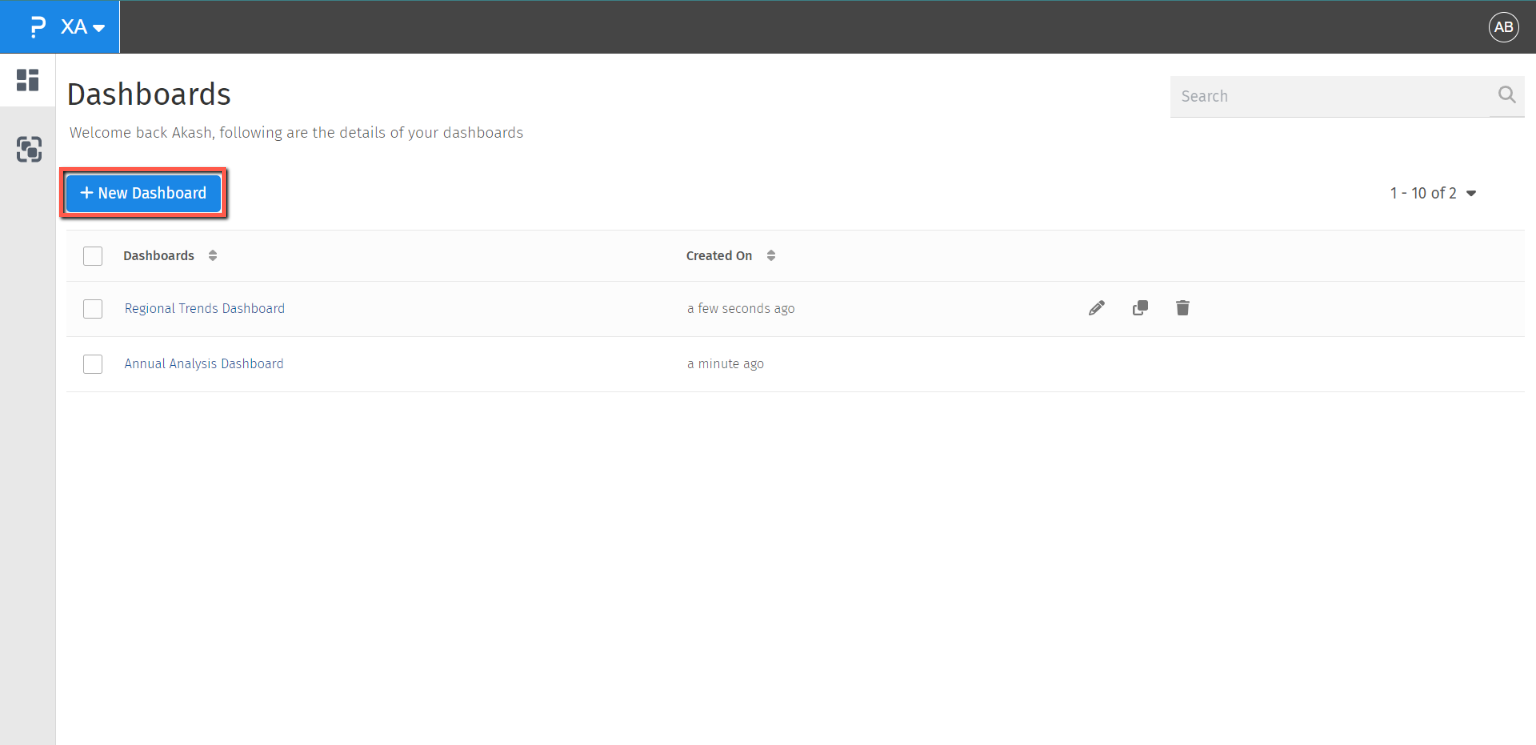The height and width of the screenshot is (745, 1536).
Task: Expand the XA workspace dropdown
Action: click(x=84, y=27)
